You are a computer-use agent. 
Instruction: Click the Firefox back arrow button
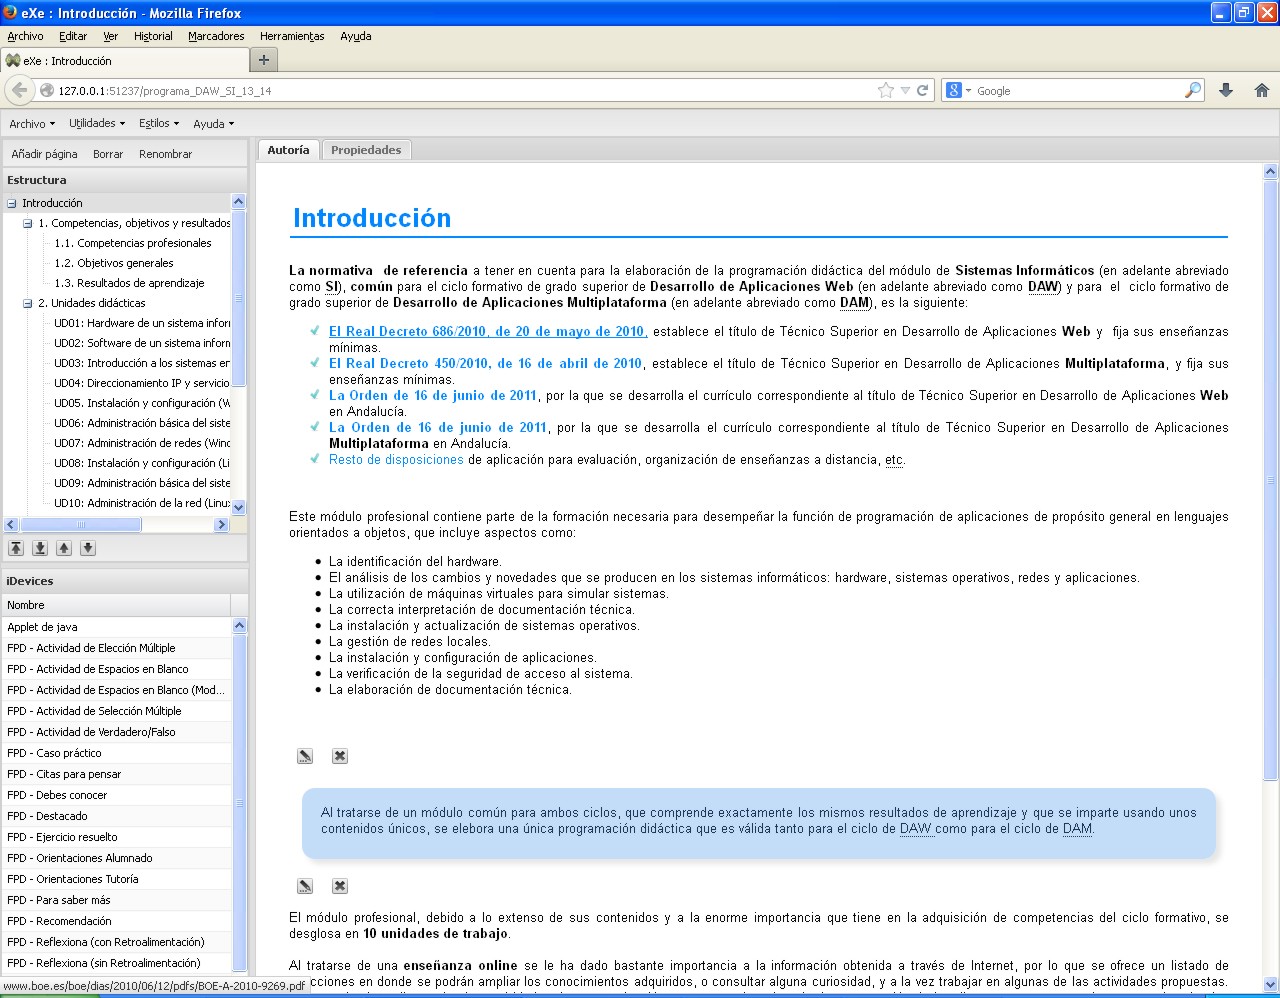[x=19, y=90]
